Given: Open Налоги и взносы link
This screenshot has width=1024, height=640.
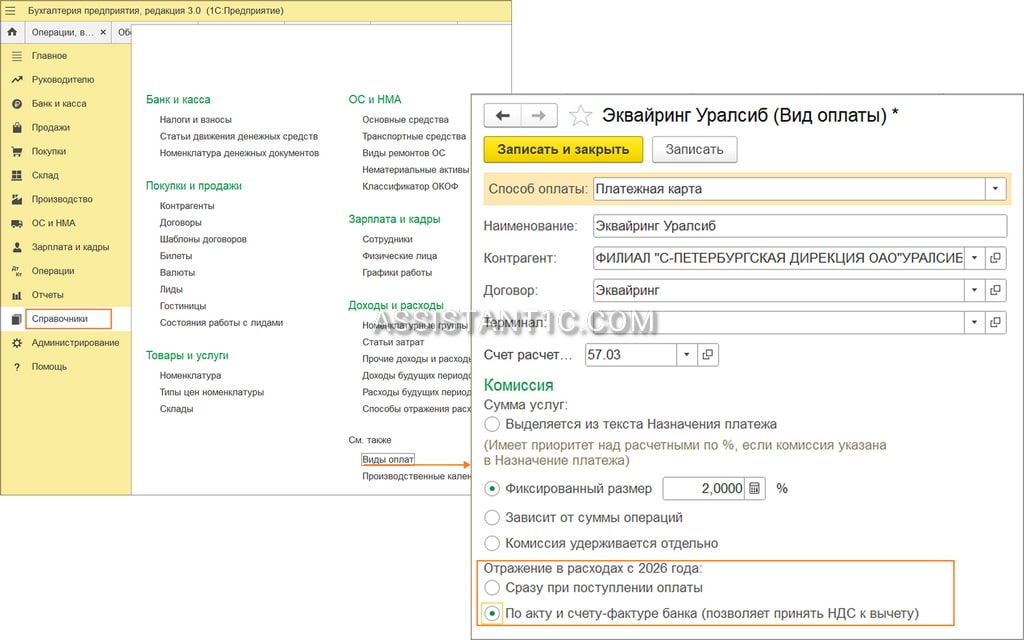Looking at the screenshot, I should [195, 120].
